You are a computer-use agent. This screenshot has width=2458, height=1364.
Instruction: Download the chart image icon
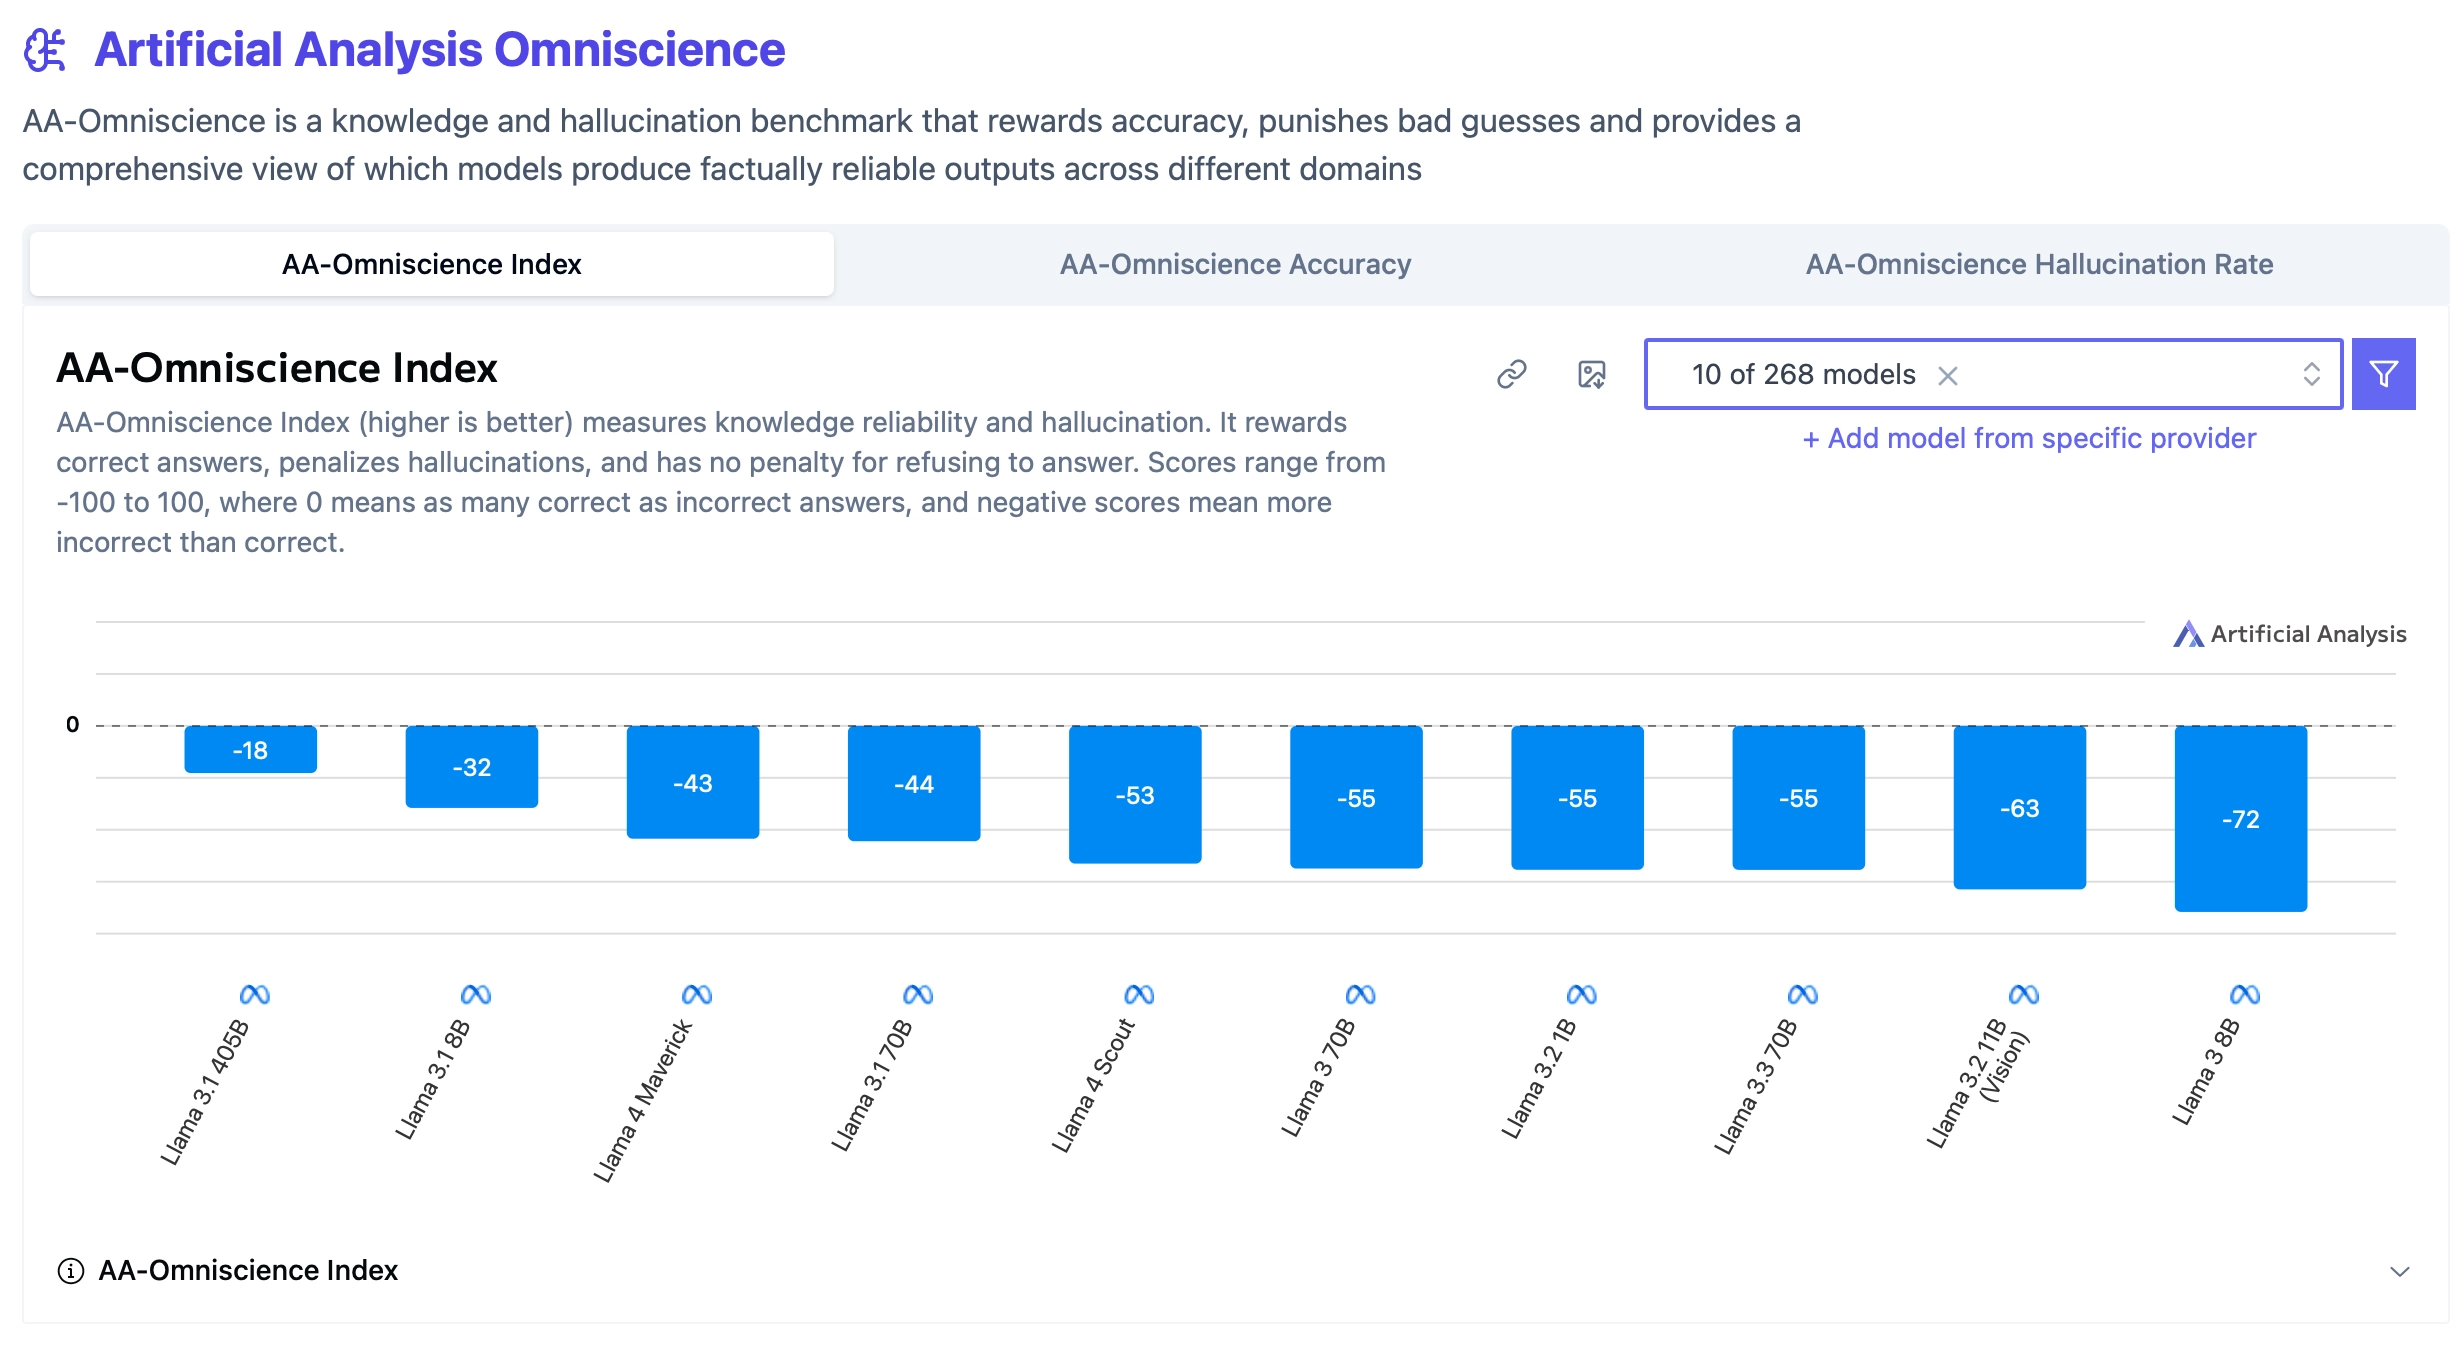(x=1591, y=374)
